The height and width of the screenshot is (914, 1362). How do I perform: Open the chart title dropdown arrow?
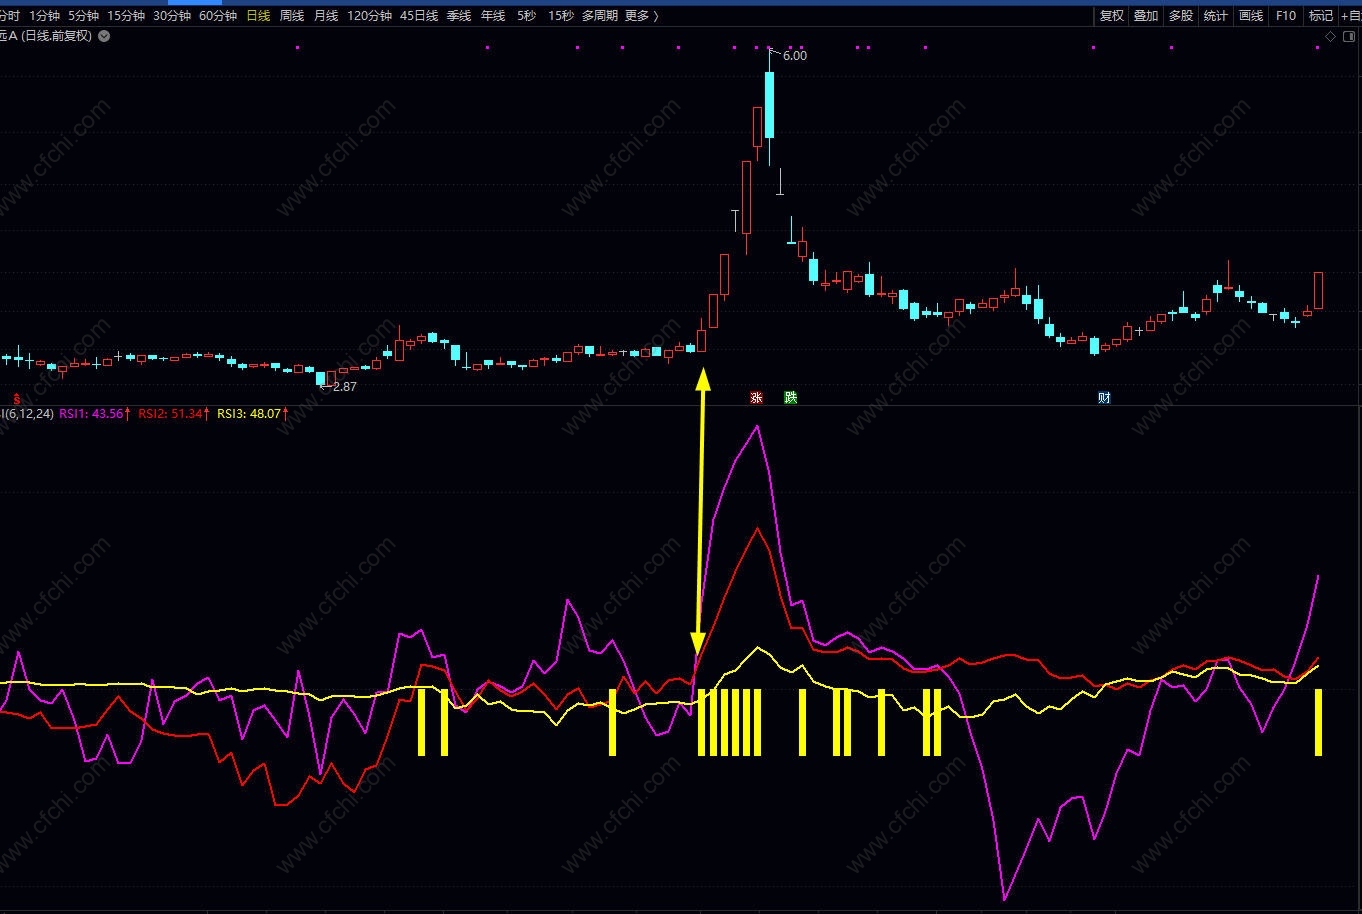[x=105, y=36]
